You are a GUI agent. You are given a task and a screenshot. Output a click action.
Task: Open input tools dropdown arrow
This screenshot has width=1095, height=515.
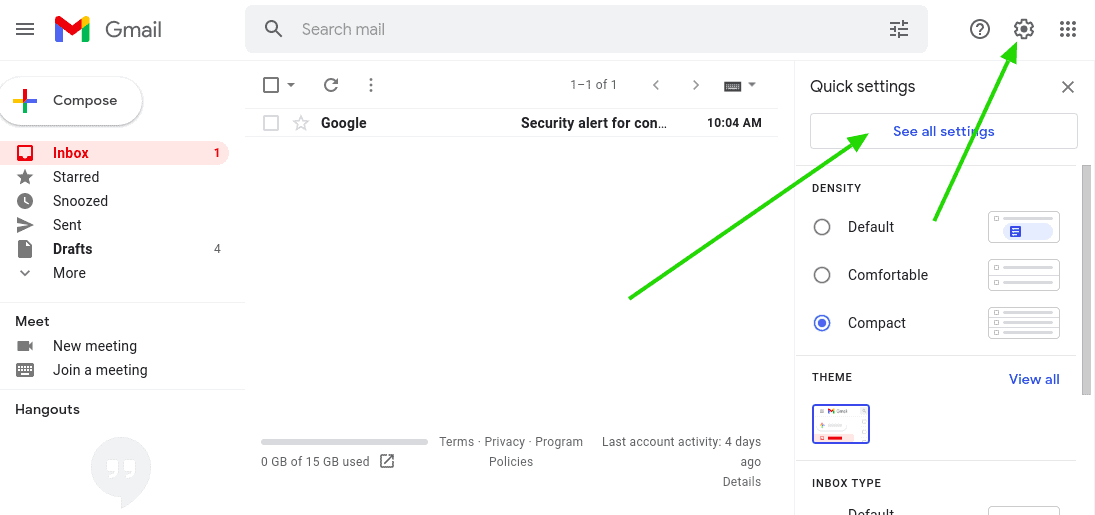(752, 85)
